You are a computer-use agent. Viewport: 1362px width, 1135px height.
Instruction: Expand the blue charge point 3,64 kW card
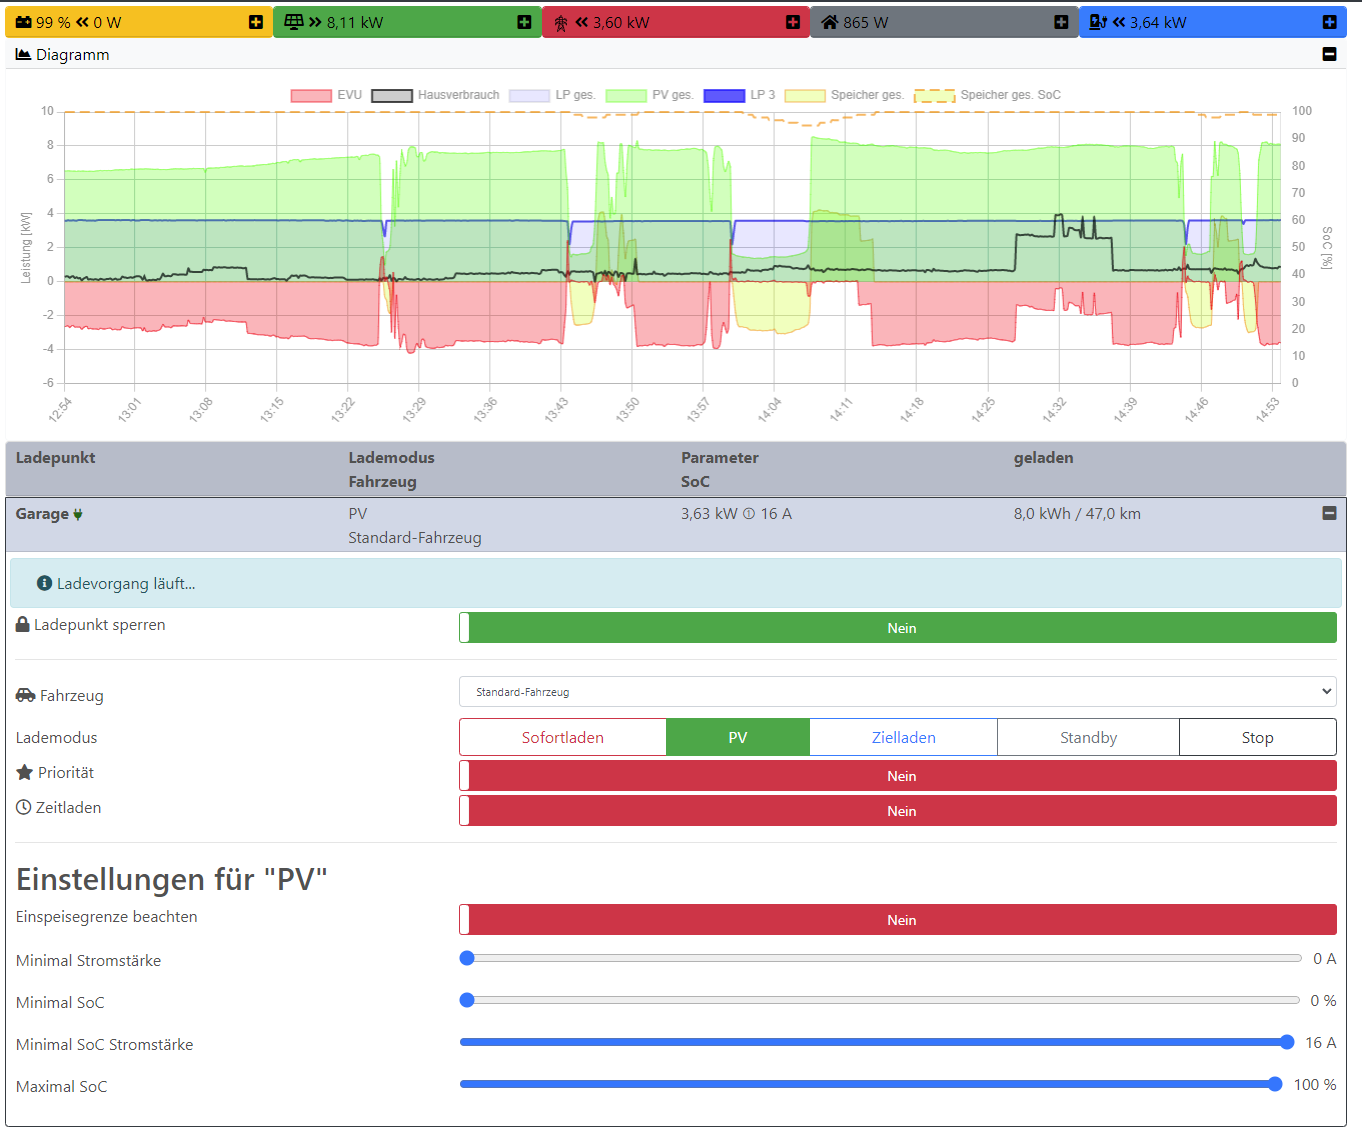(1329, 22)
